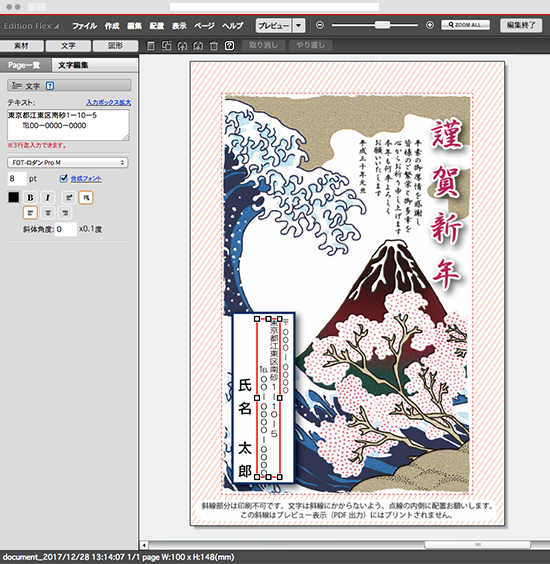550x564 pixels.
Task: Open the ファイル menu
Action: [x=85, y=26]
